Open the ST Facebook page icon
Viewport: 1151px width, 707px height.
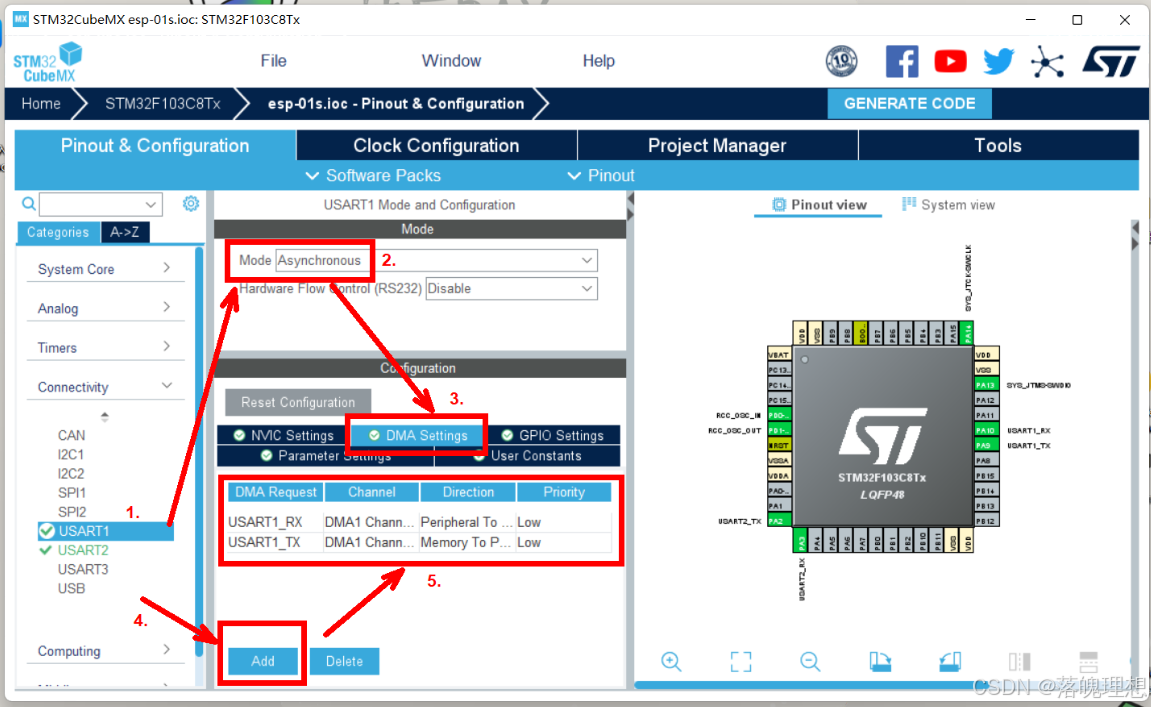(x=901, y=62)
